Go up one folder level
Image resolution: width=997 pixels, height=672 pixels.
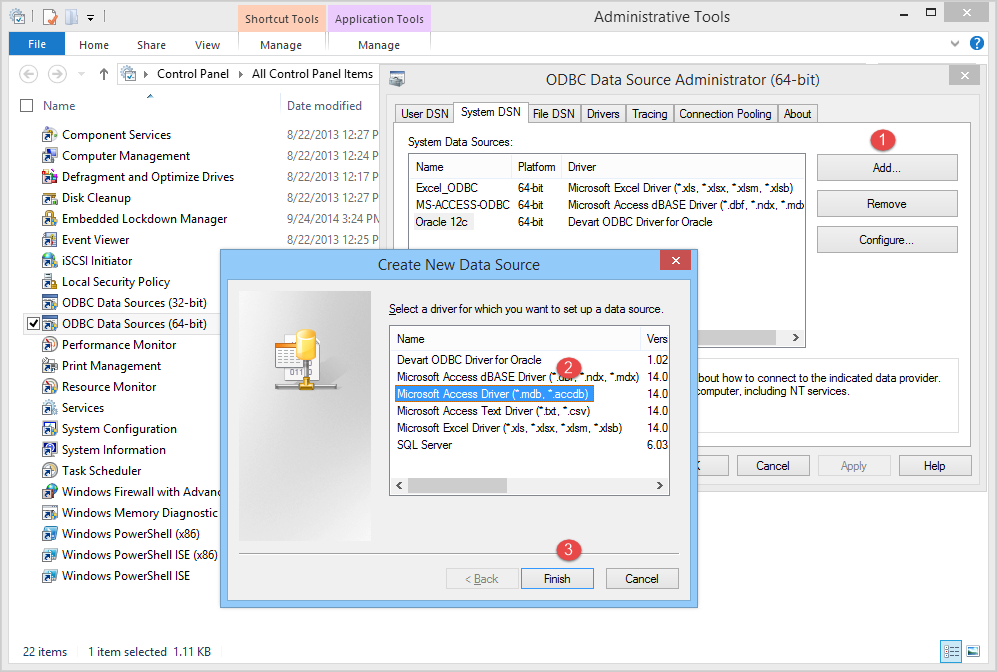pos(104,74)
